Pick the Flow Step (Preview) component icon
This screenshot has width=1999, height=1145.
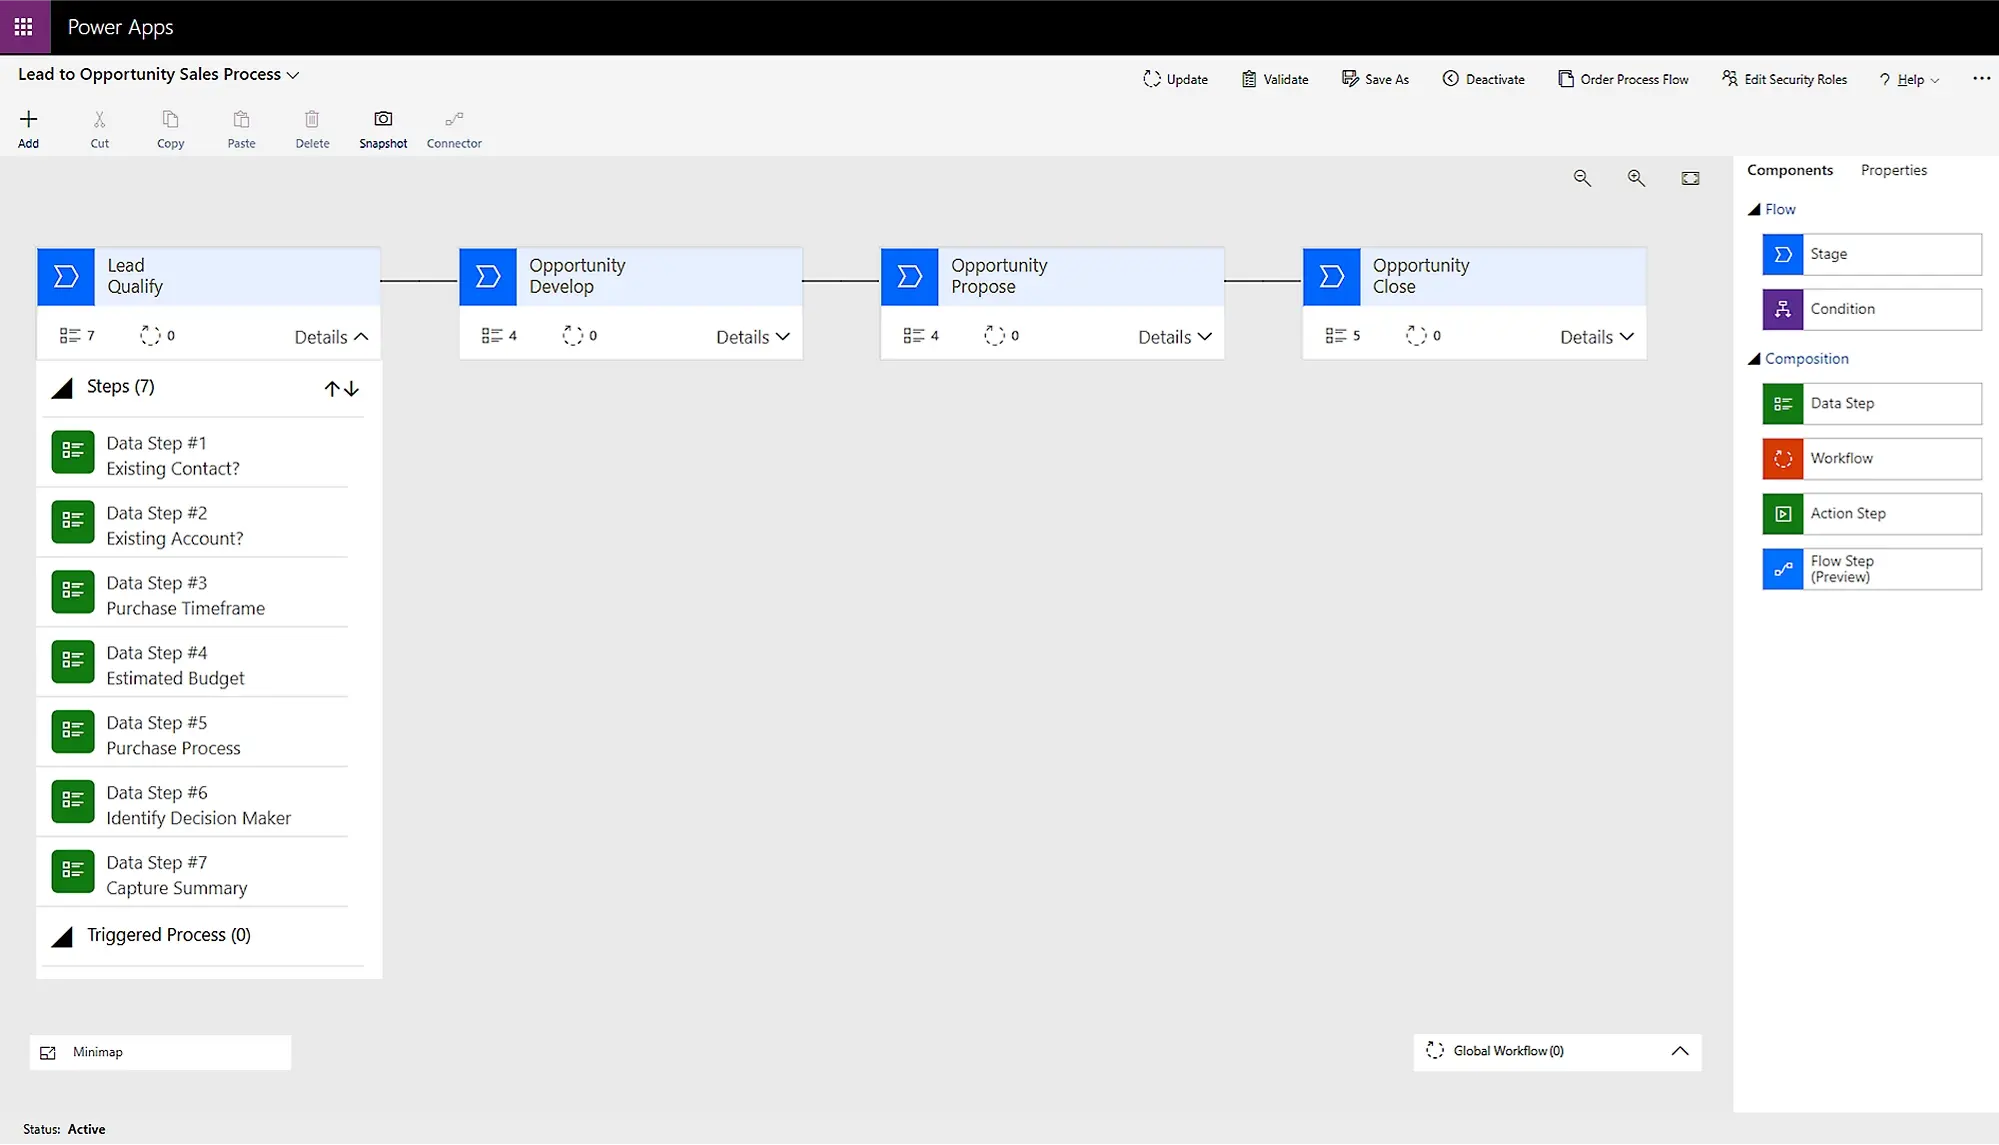point(1783,569)
